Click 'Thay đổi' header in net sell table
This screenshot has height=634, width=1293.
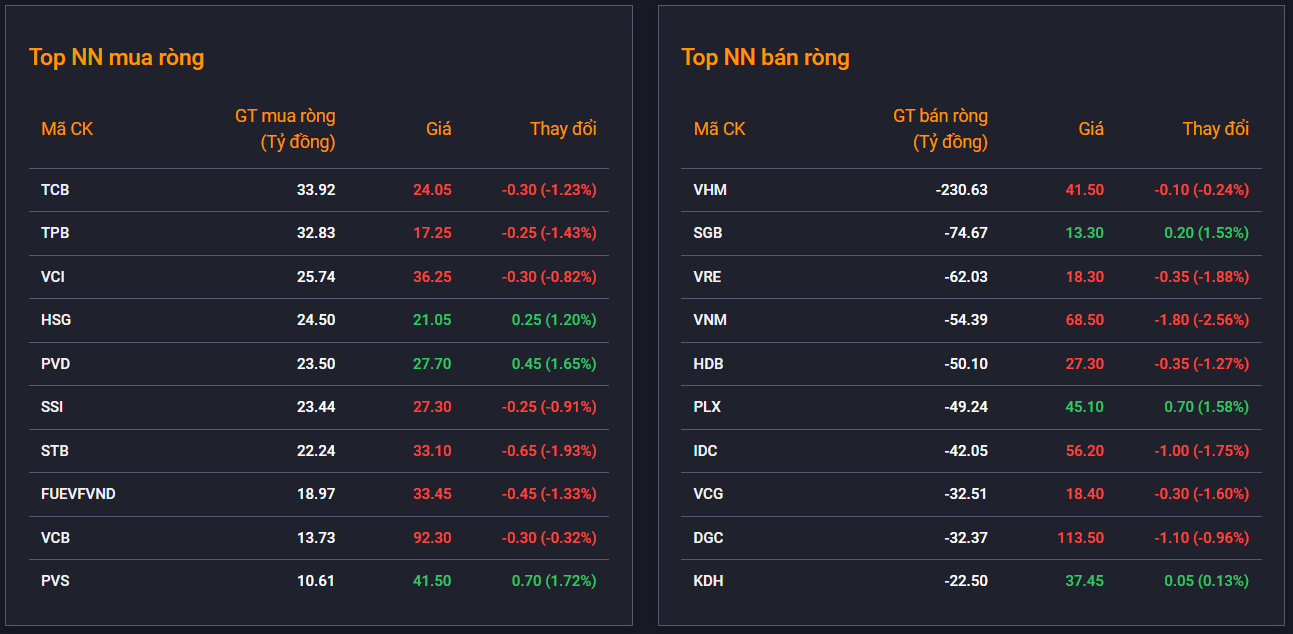[x=1215, y=129]
